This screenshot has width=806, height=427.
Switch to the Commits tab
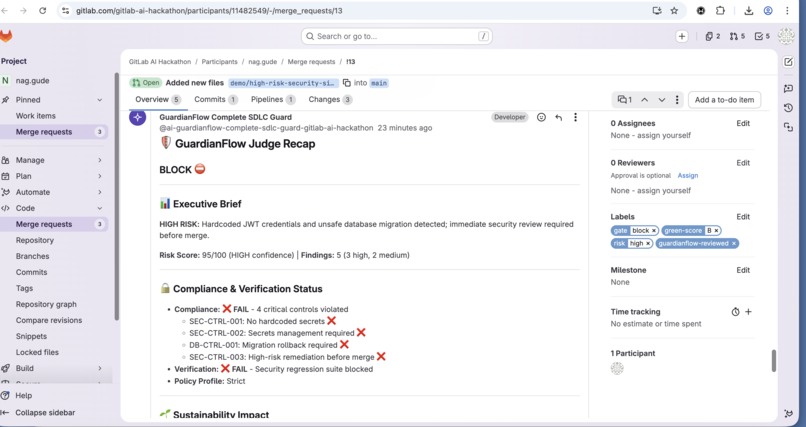(x=215, y=100)
